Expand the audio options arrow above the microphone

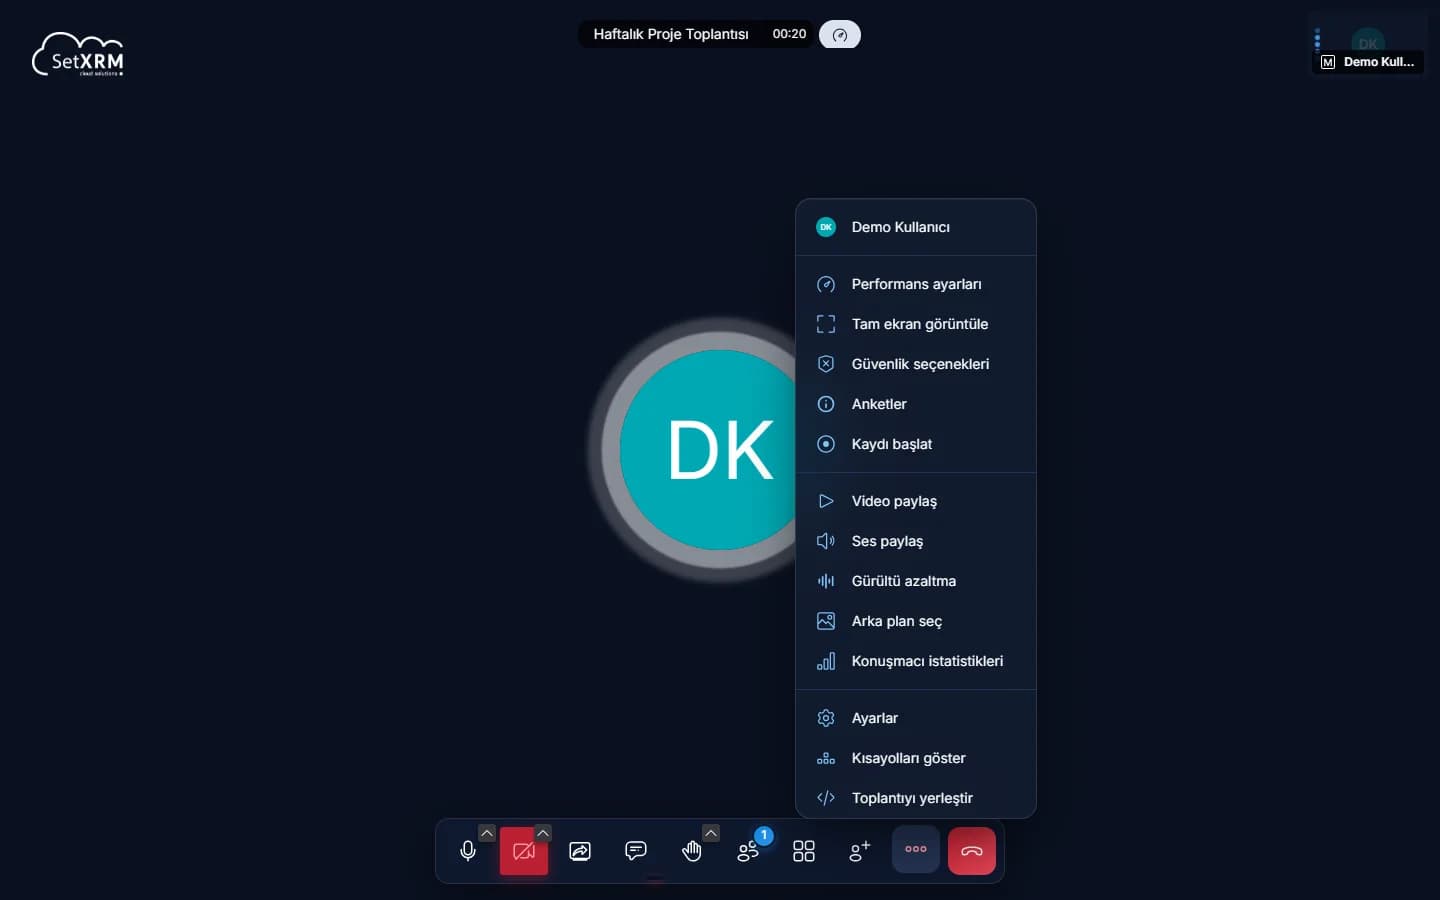(x=487, y=833)
